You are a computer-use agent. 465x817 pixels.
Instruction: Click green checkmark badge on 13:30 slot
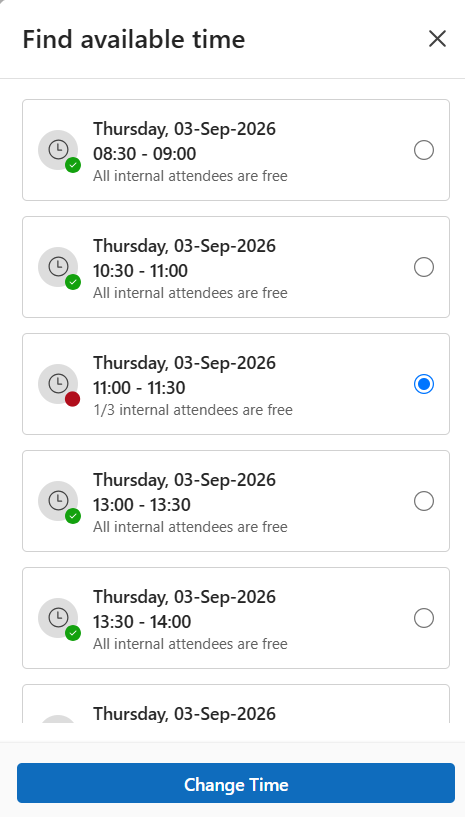tap(73, 633)
